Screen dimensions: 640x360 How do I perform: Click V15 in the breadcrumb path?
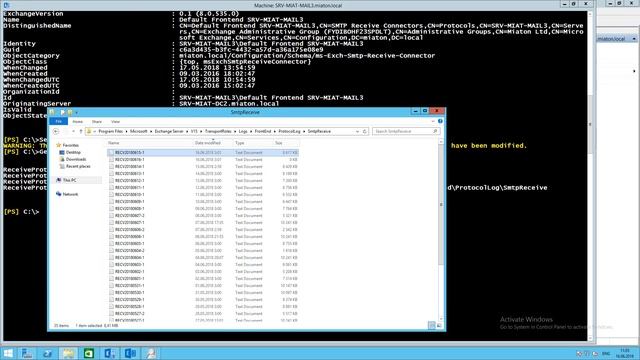(194, 131)
